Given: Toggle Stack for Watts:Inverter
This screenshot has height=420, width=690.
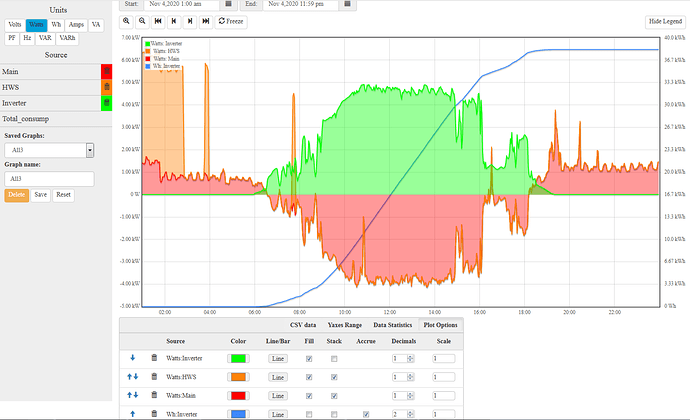Looking at the screenshot, I should [334, 359].
